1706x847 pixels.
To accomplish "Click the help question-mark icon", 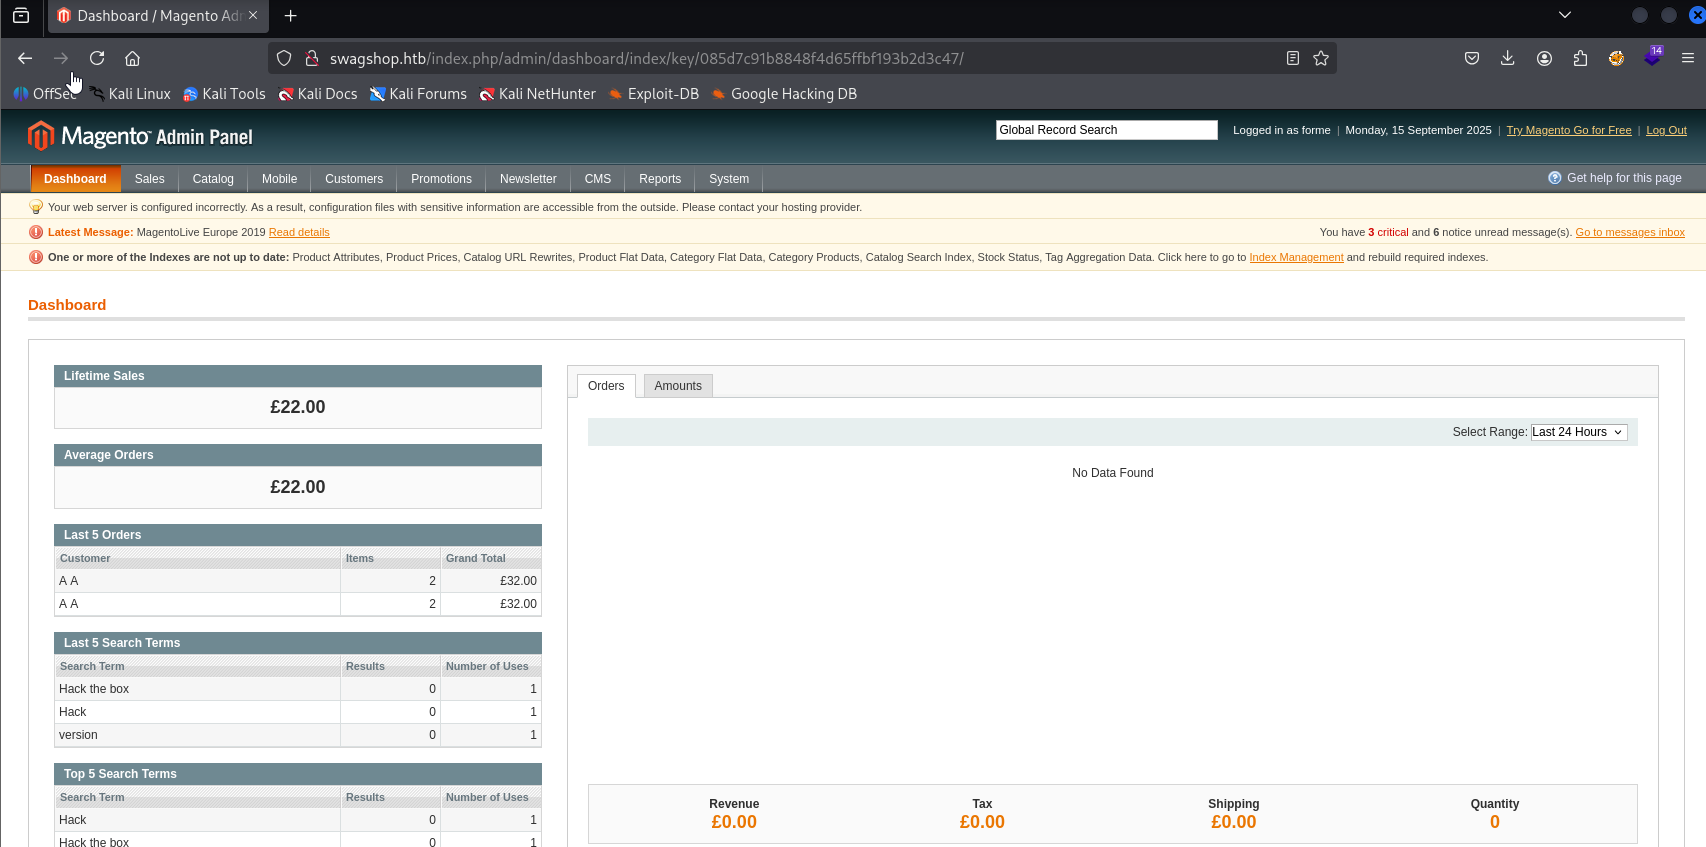I will click(1555, 178).
